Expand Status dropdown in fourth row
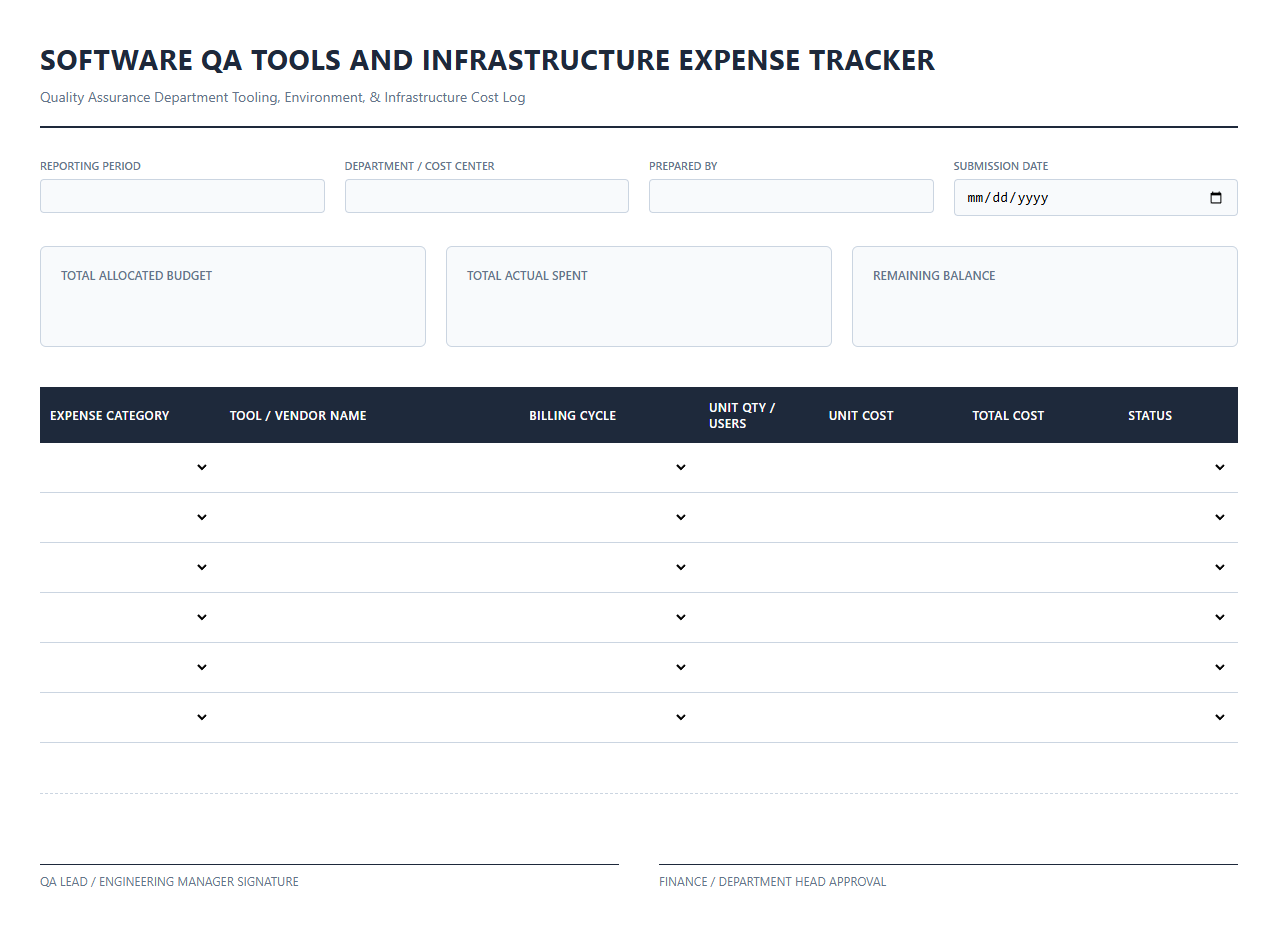This screenshot has height=929, width=1278. (x=1178, y=617)
